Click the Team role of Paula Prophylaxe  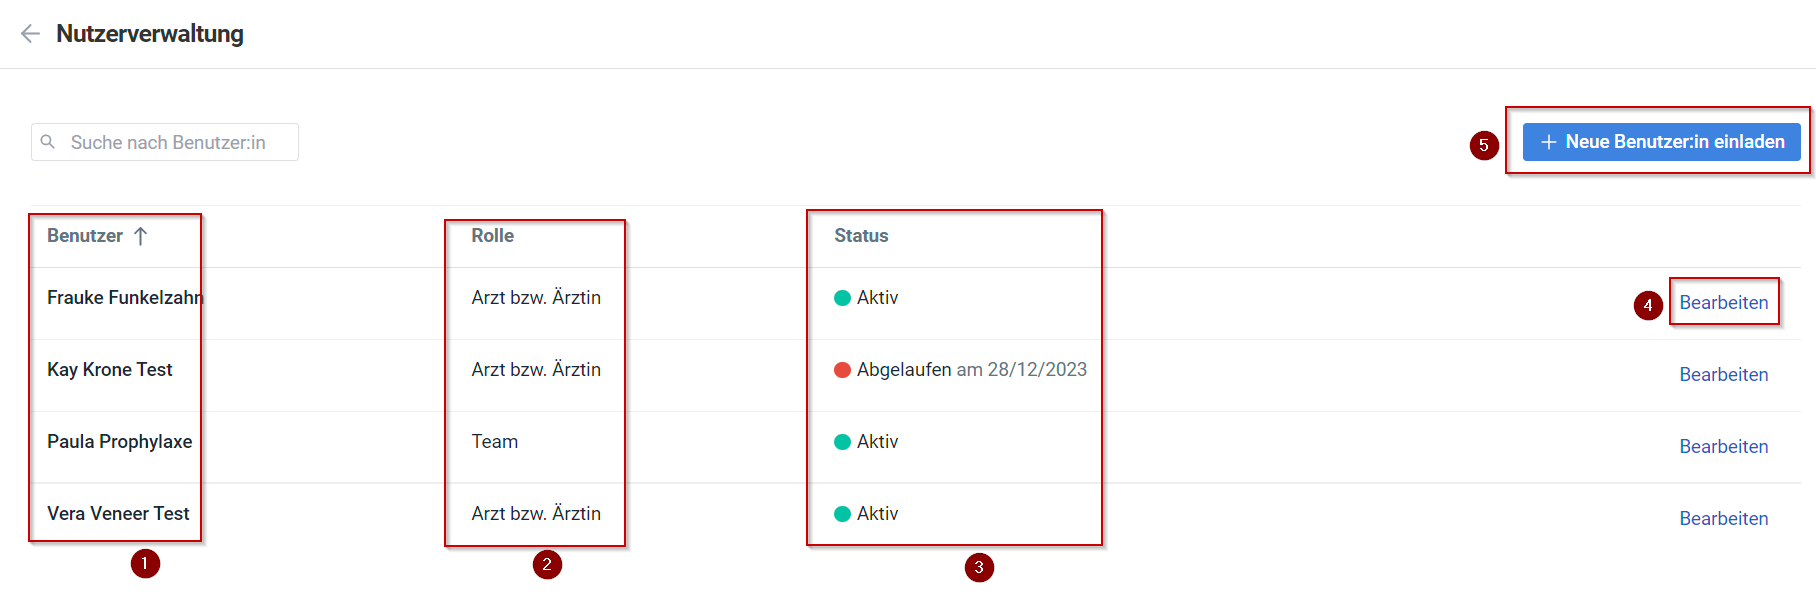click(495, 442)
